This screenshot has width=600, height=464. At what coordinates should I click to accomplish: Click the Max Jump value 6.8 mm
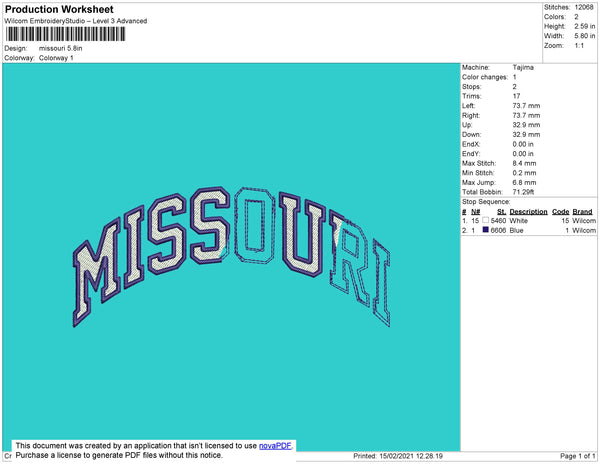click(x=524, y=182)
